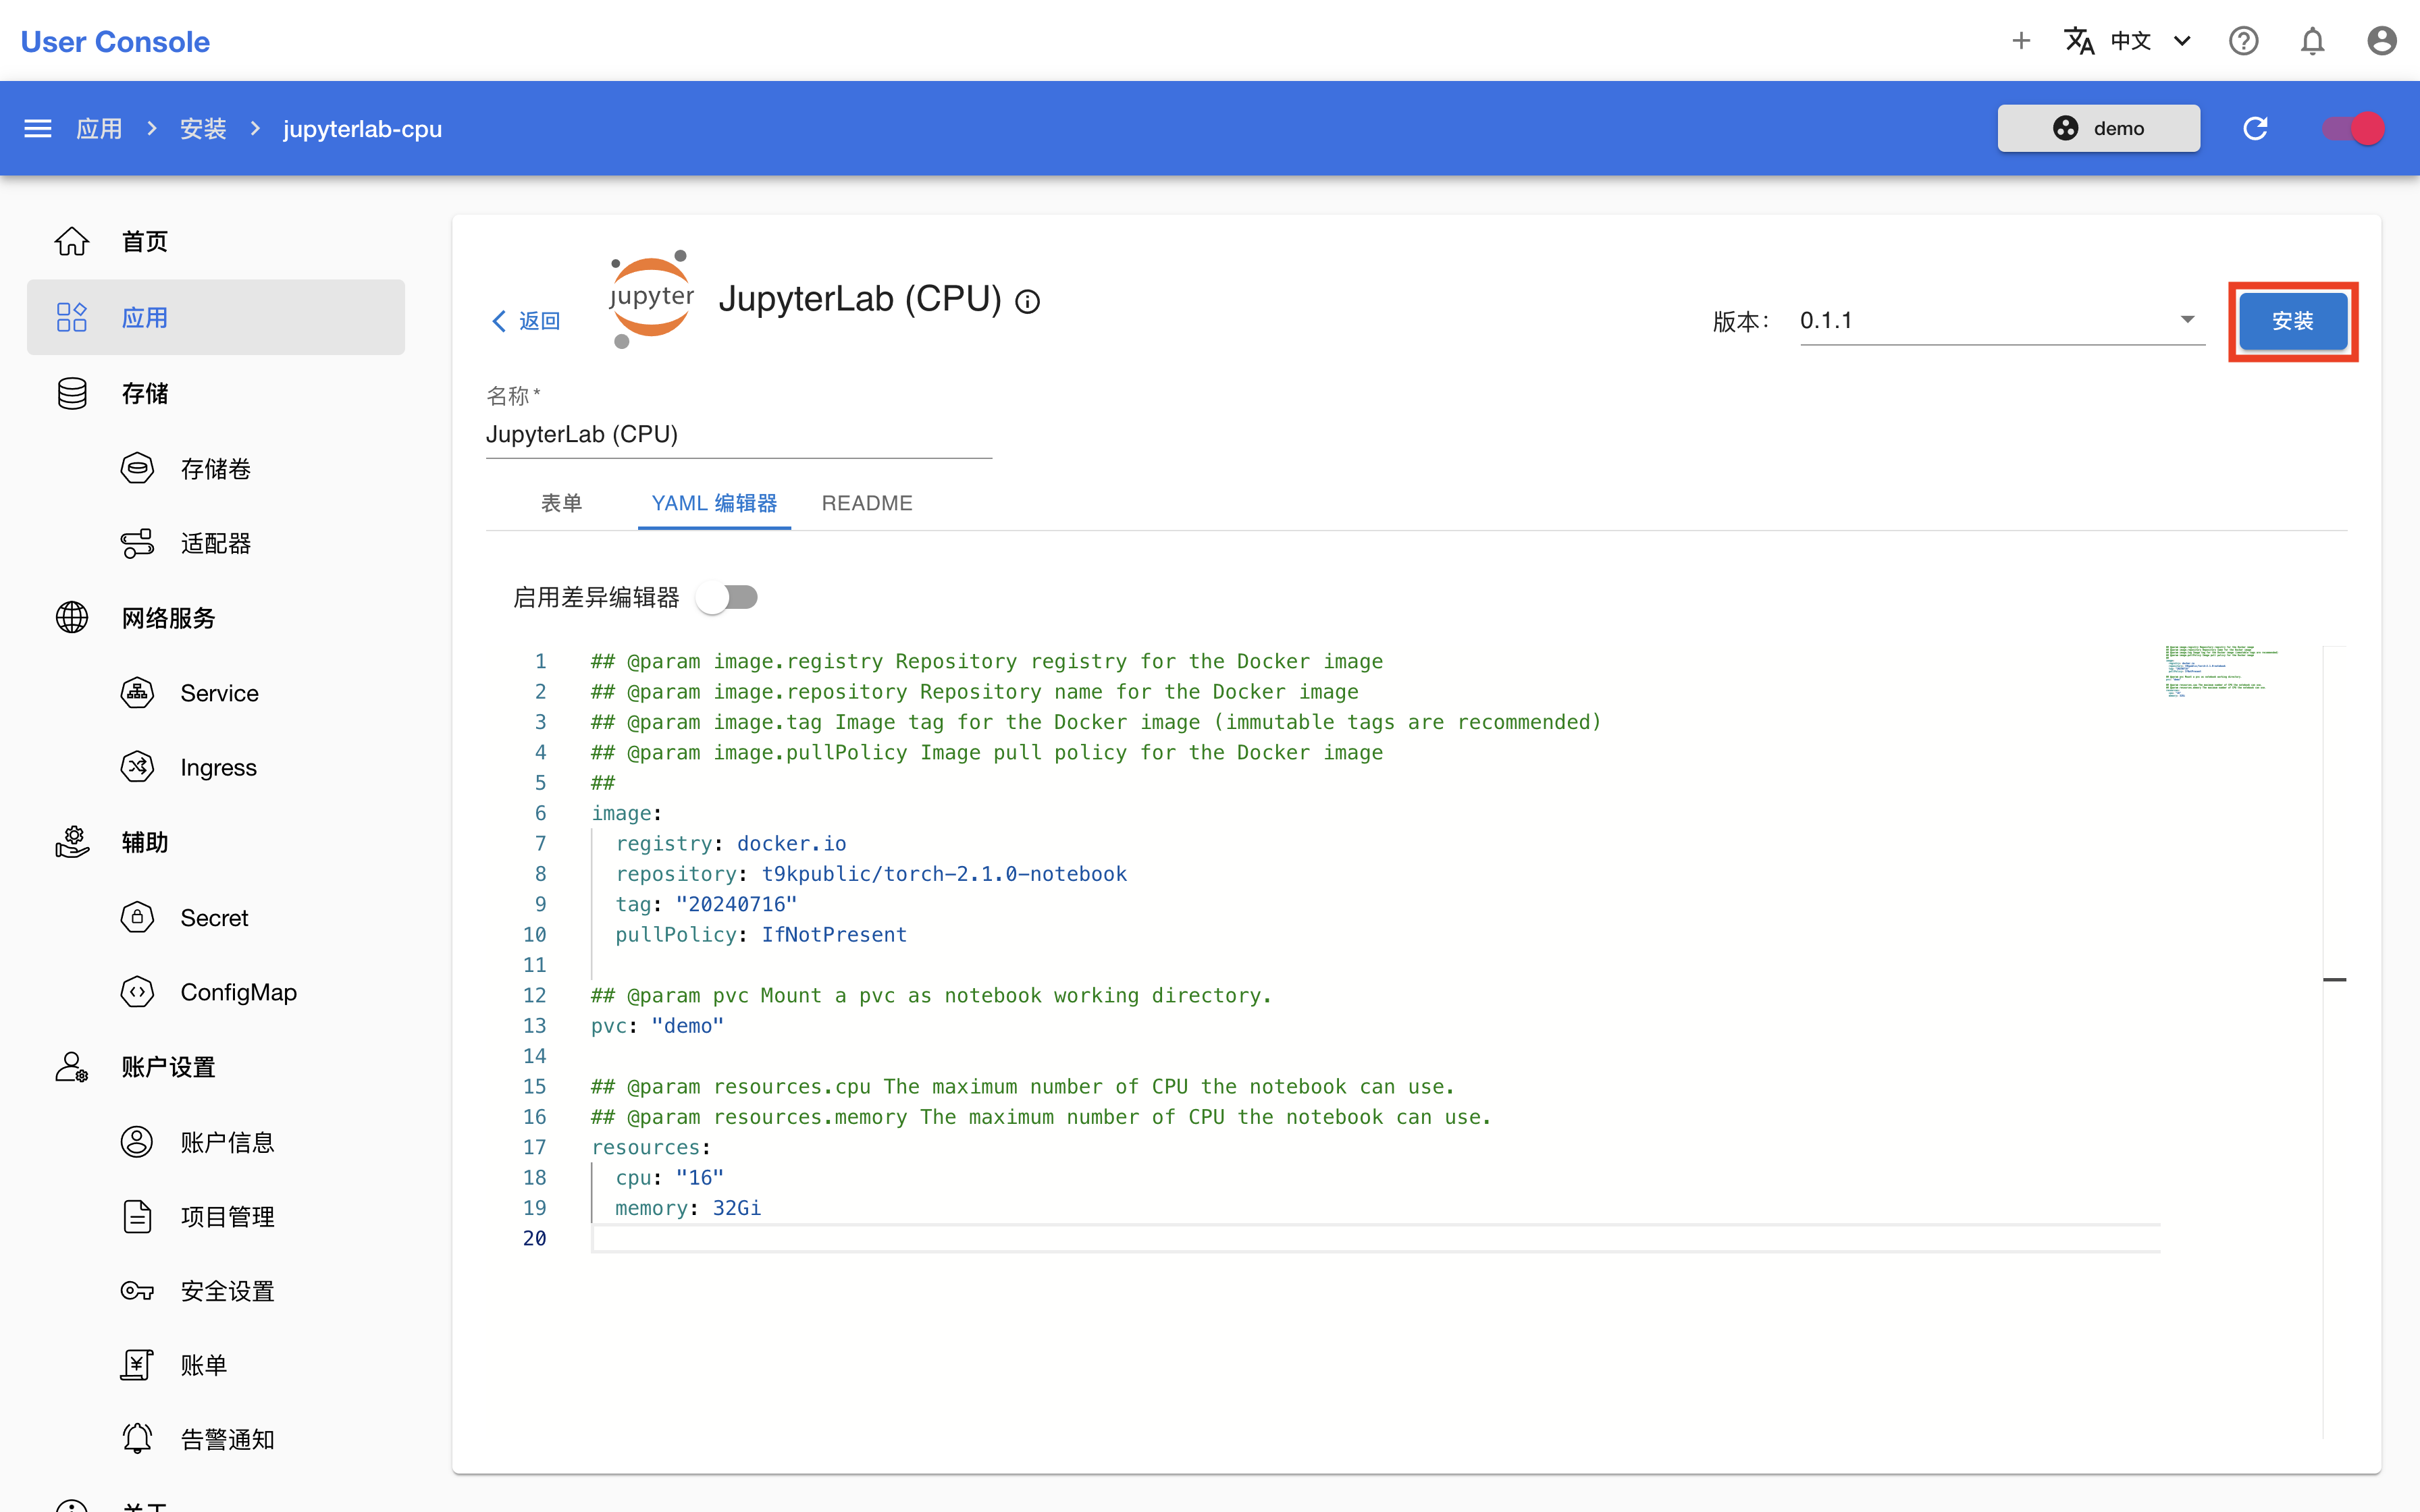This screenshot has height=1512, width=2420.
Task: Click the plus icon in top bar
Action: coord(2020,41)
